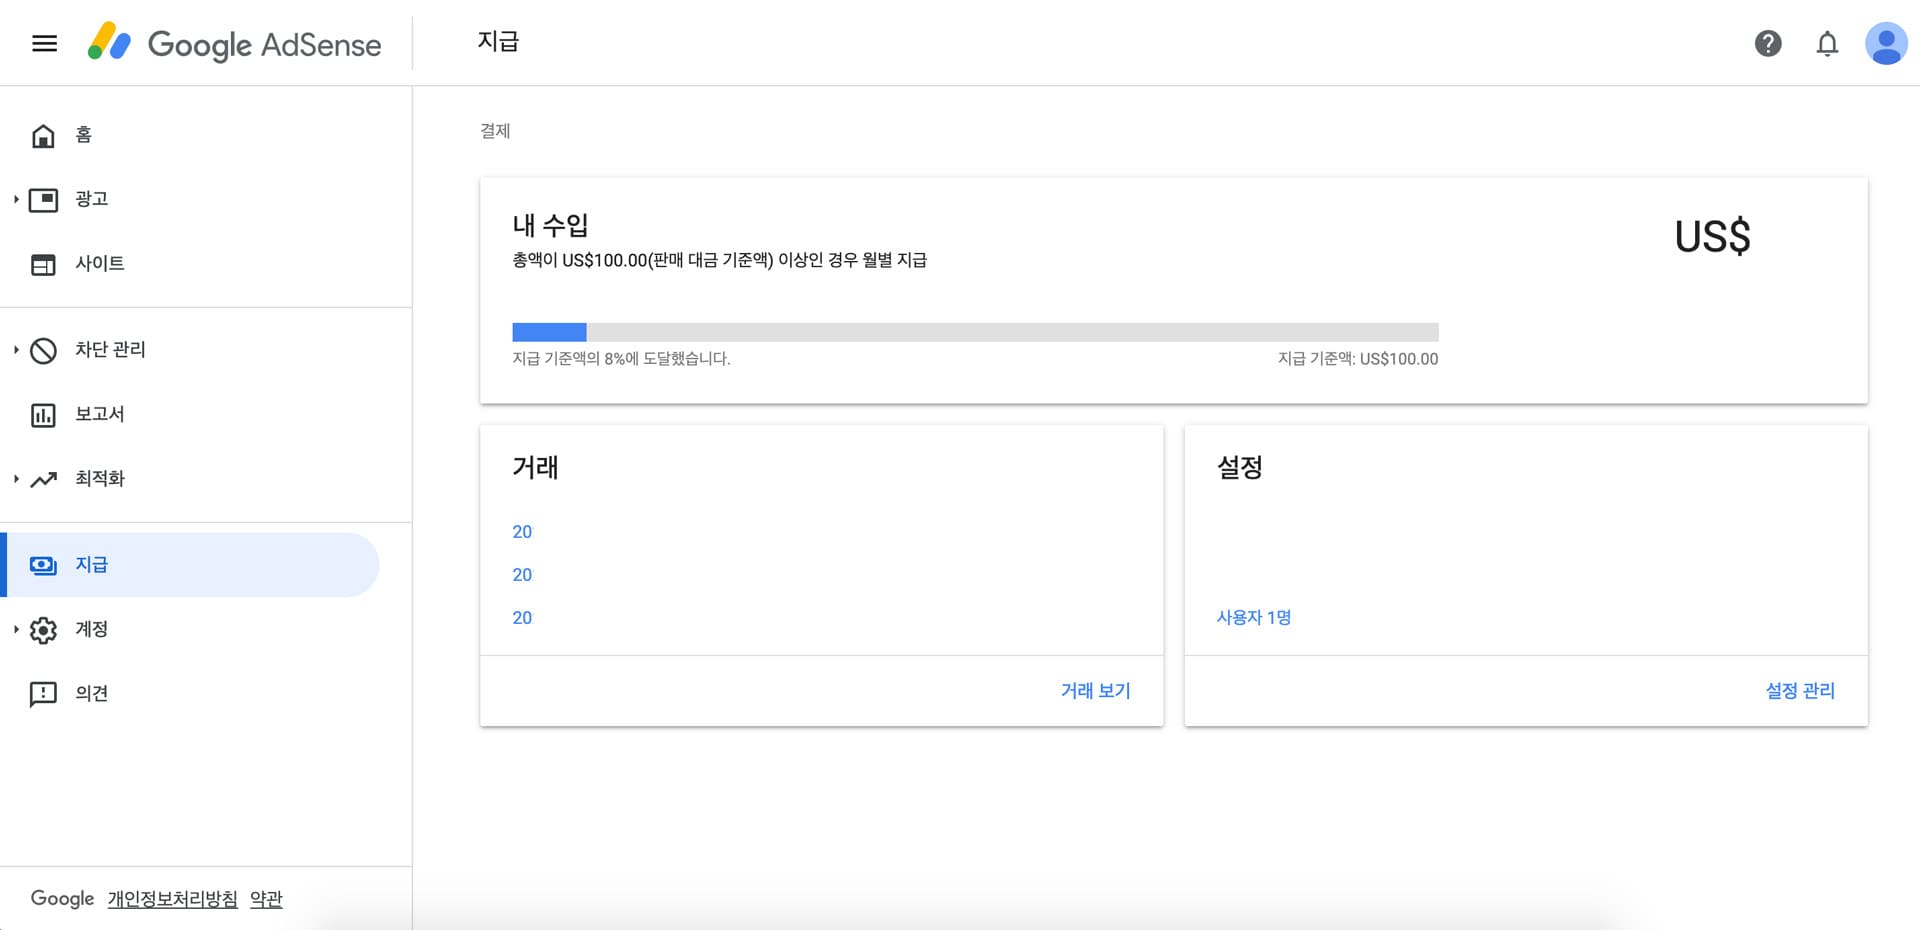
Task: Click the 지급 page title in header
Action: coord(498,41)
